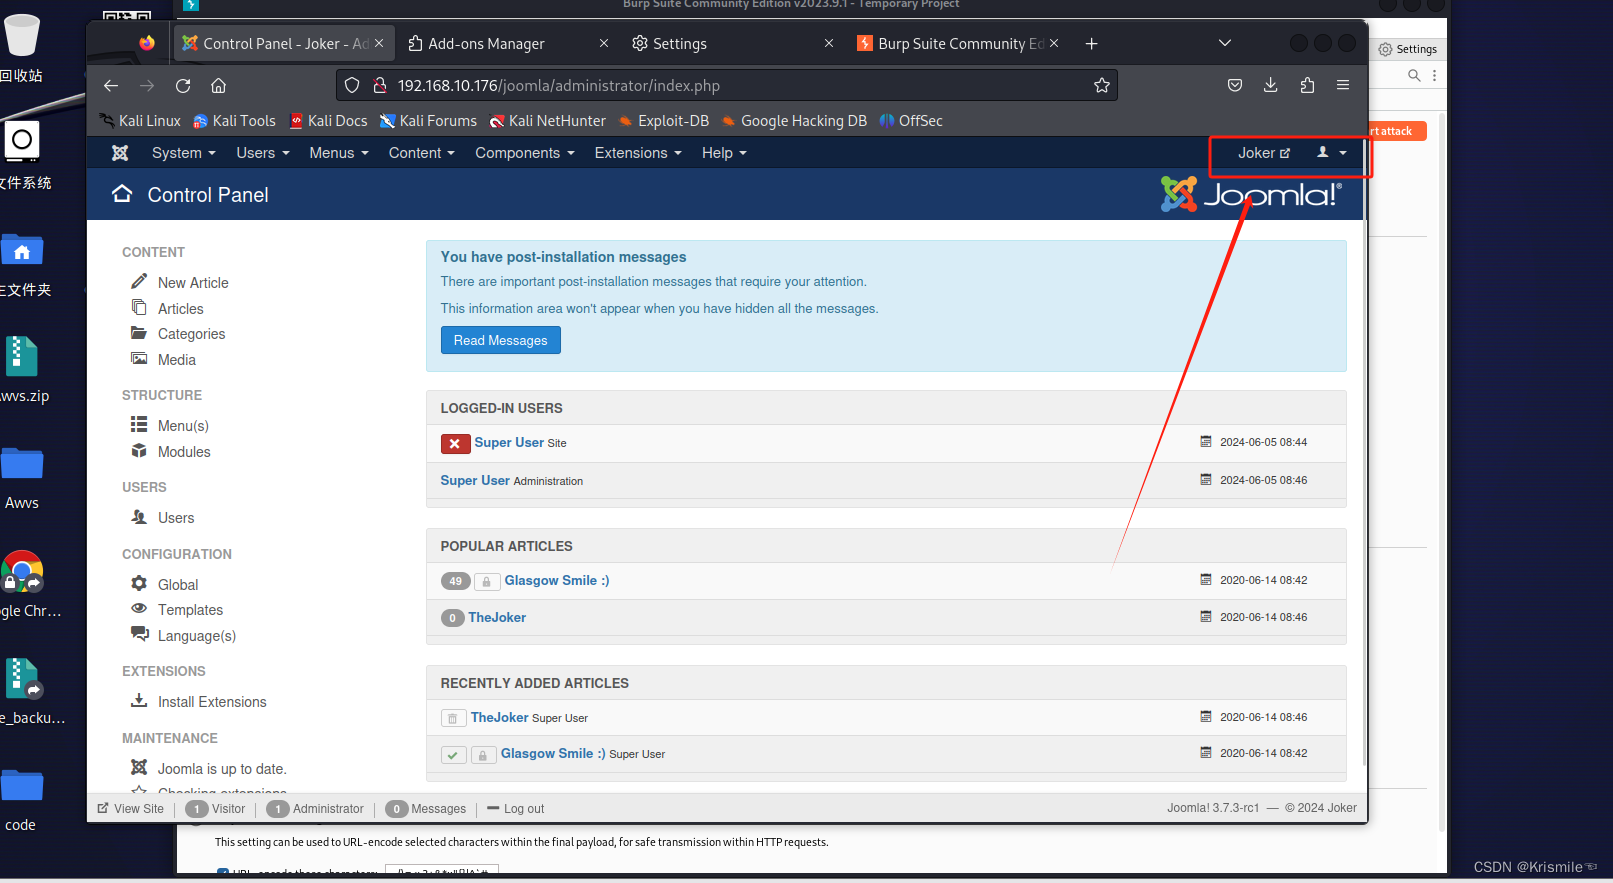Click Log out in the status bar
The width and height of the screenshot is (1613, 883).
click(516, 809)
